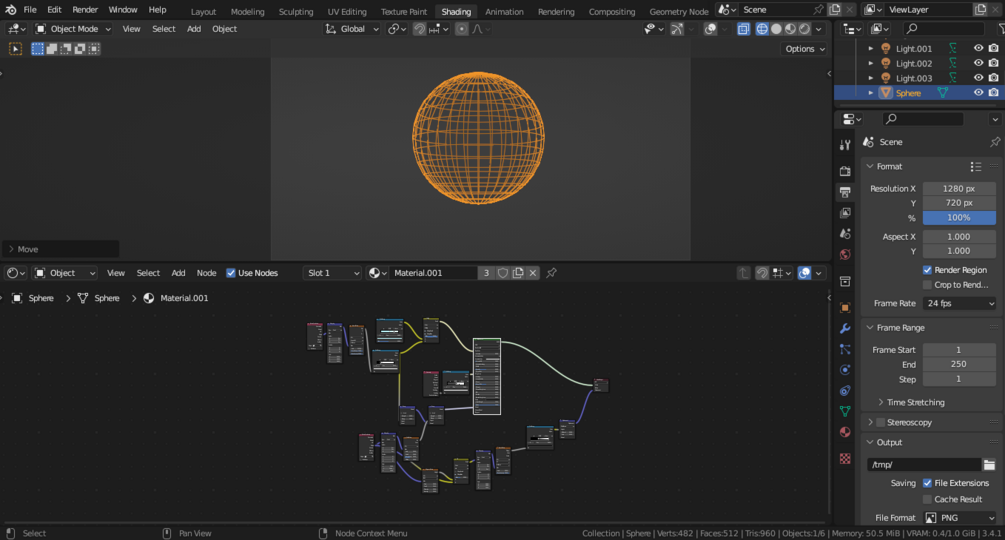Uncheck the File Extensions option
The width and height of the screenshot is (1005, 540).
coord(927,483)
